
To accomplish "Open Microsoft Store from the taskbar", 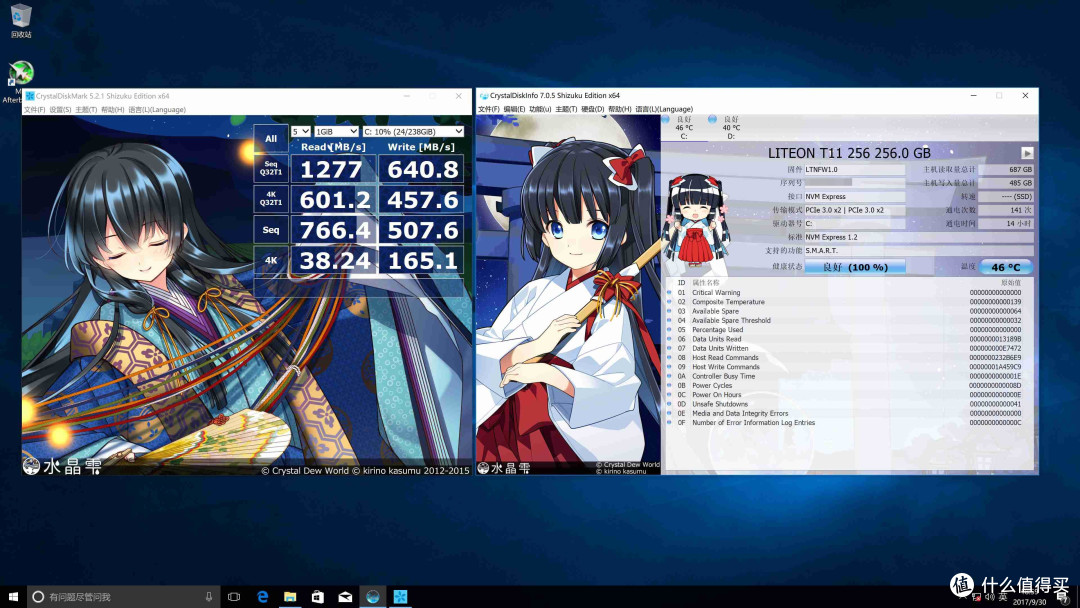I will tap(318, 596).
